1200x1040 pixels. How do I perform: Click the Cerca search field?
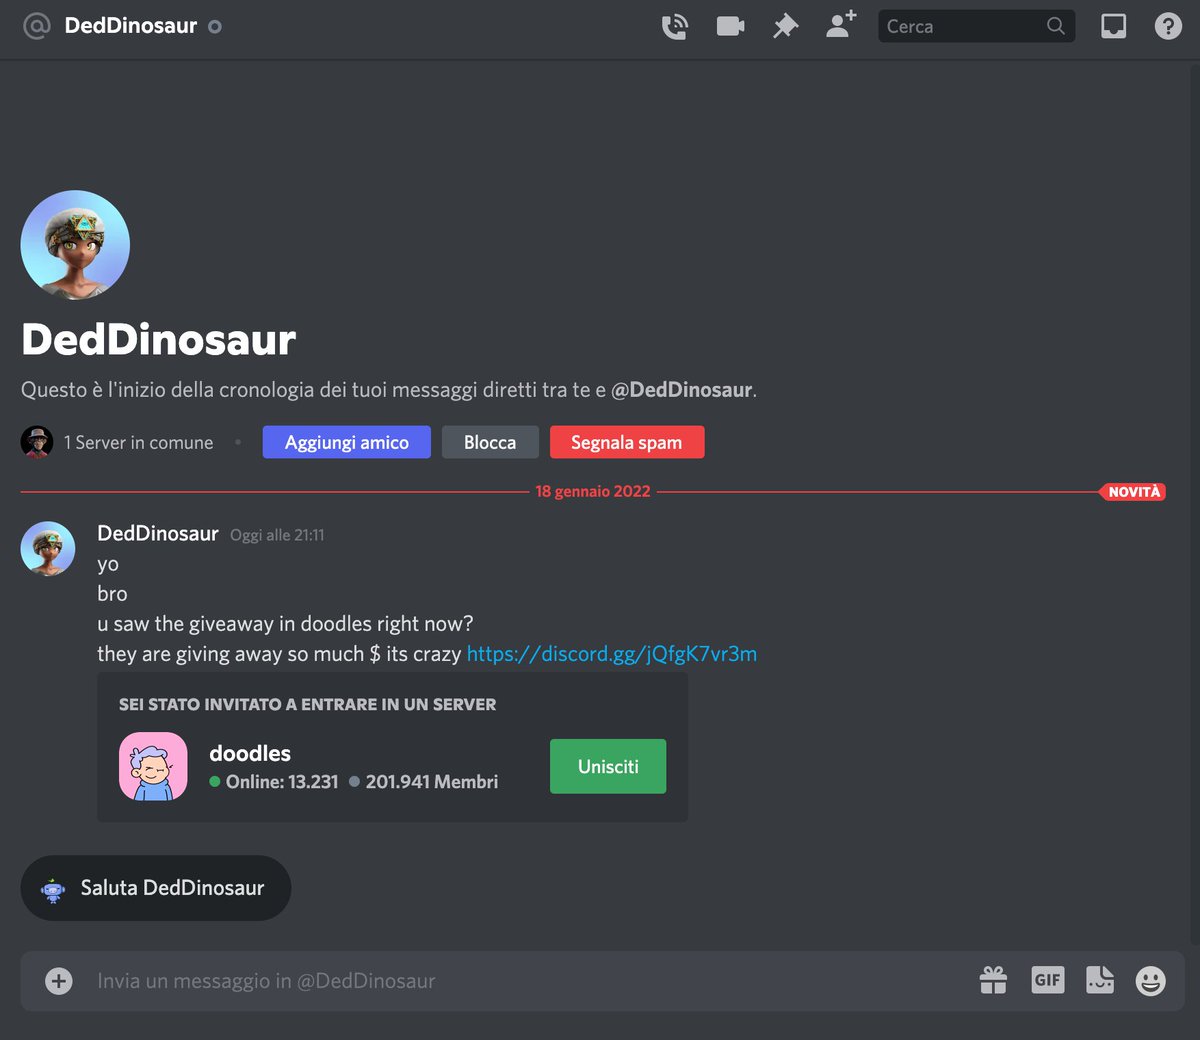coord(976,26)
